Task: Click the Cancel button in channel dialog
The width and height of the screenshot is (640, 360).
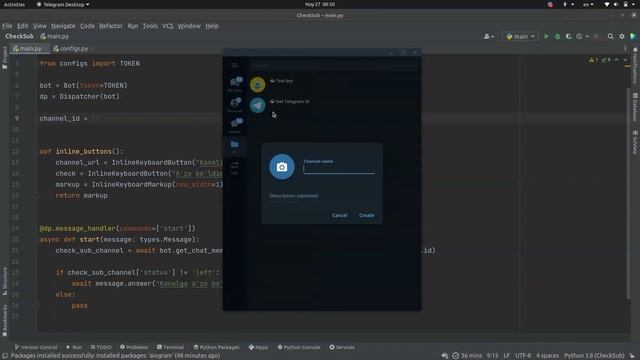Action: 339,215
